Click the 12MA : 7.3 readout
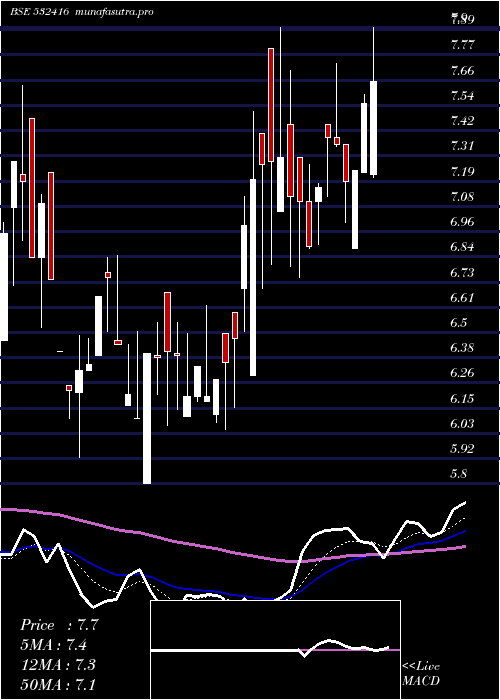Image resolution: width=500 pixels, height=700 pixels. [58, 665]
